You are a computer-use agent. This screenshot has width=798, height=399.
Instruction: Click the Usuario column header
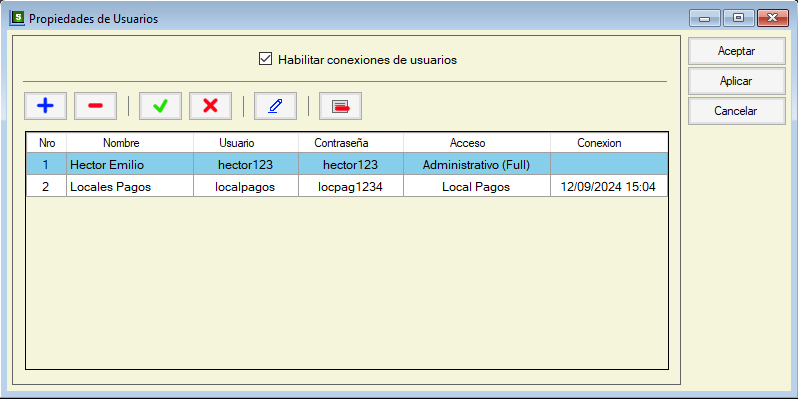(246, 143)
